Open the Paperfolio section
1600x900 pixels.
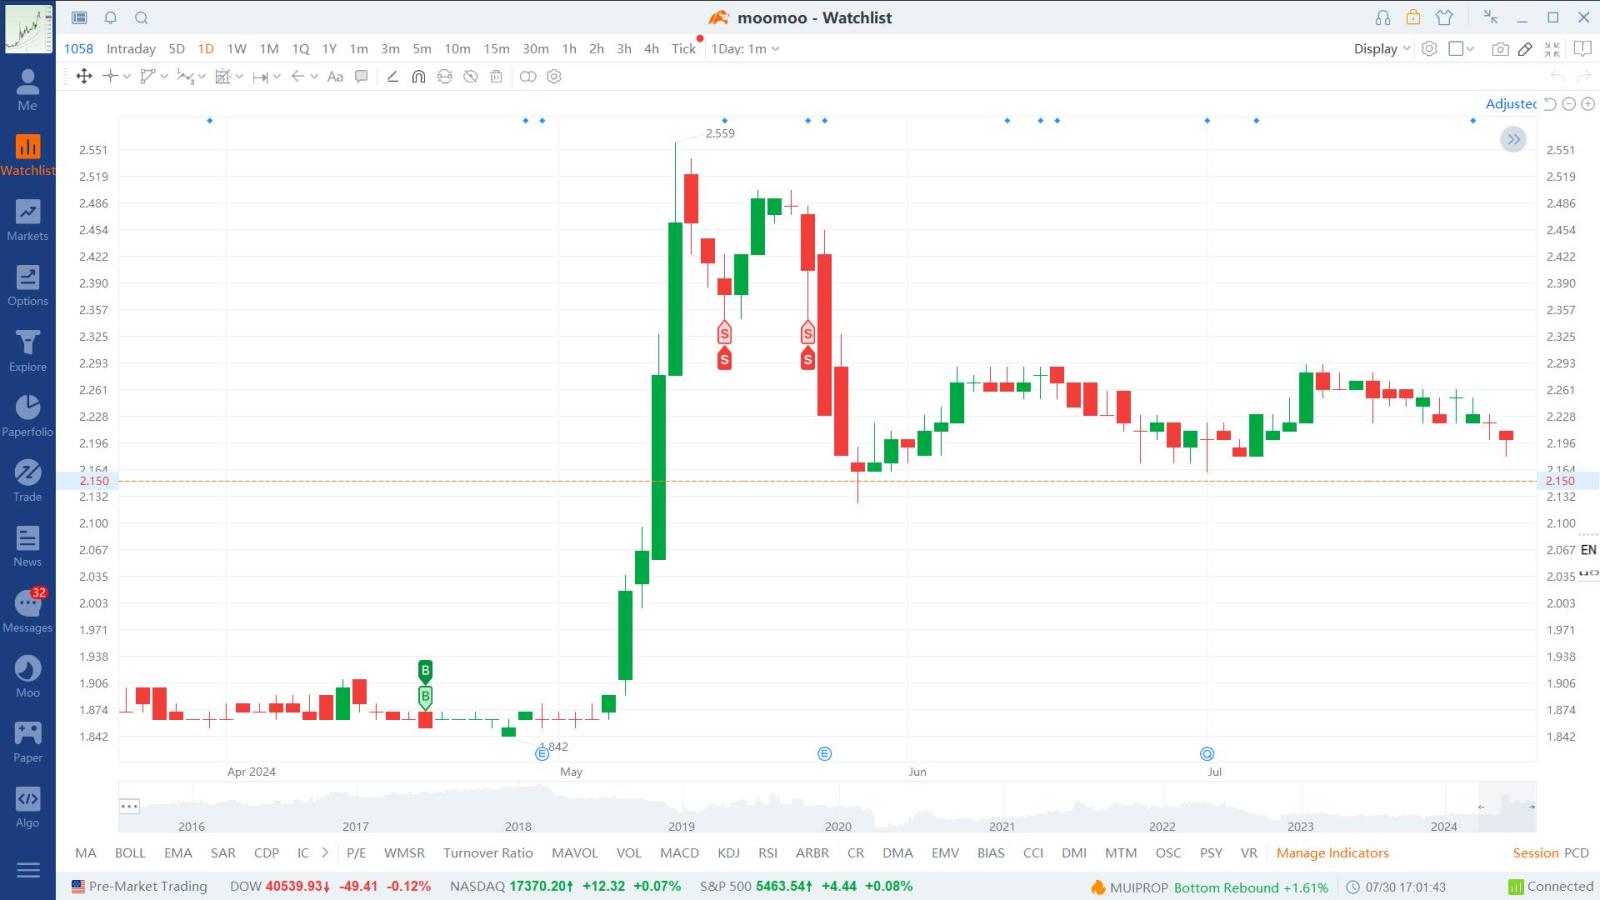click(27, 416)
